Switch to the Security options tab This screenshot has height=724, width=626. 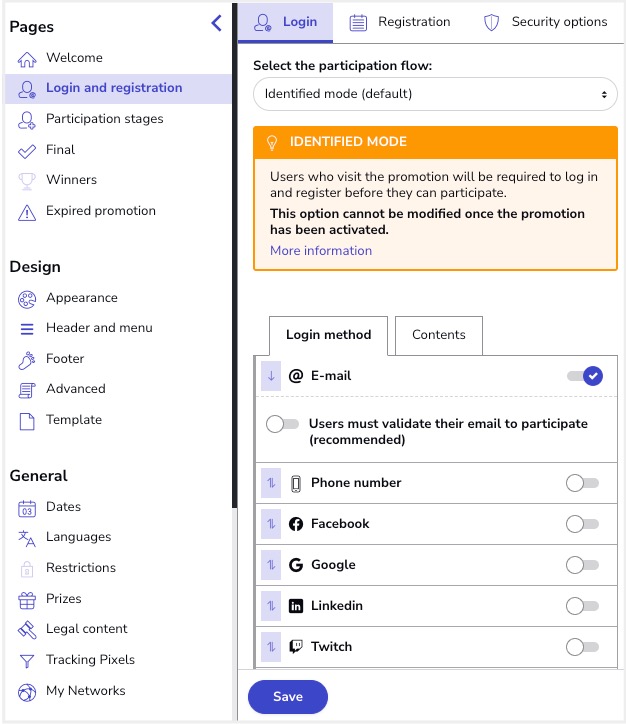545,22
